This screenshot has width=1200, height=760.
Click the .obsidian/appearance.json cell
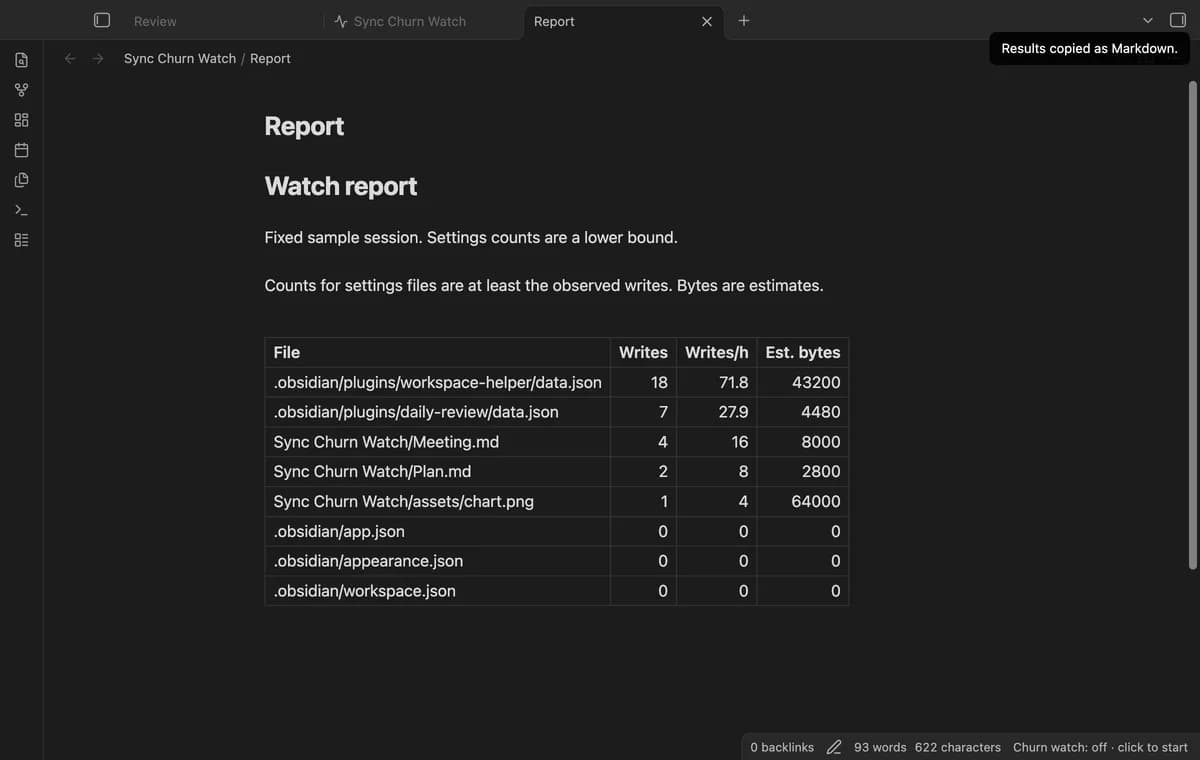(x=437, y=561)
